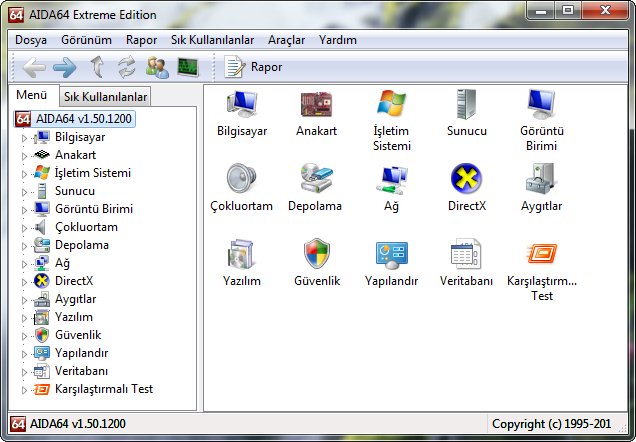Open İşletim Sistemi icon in right pane
The image size is (636, 442).
[x=391, y=103]
